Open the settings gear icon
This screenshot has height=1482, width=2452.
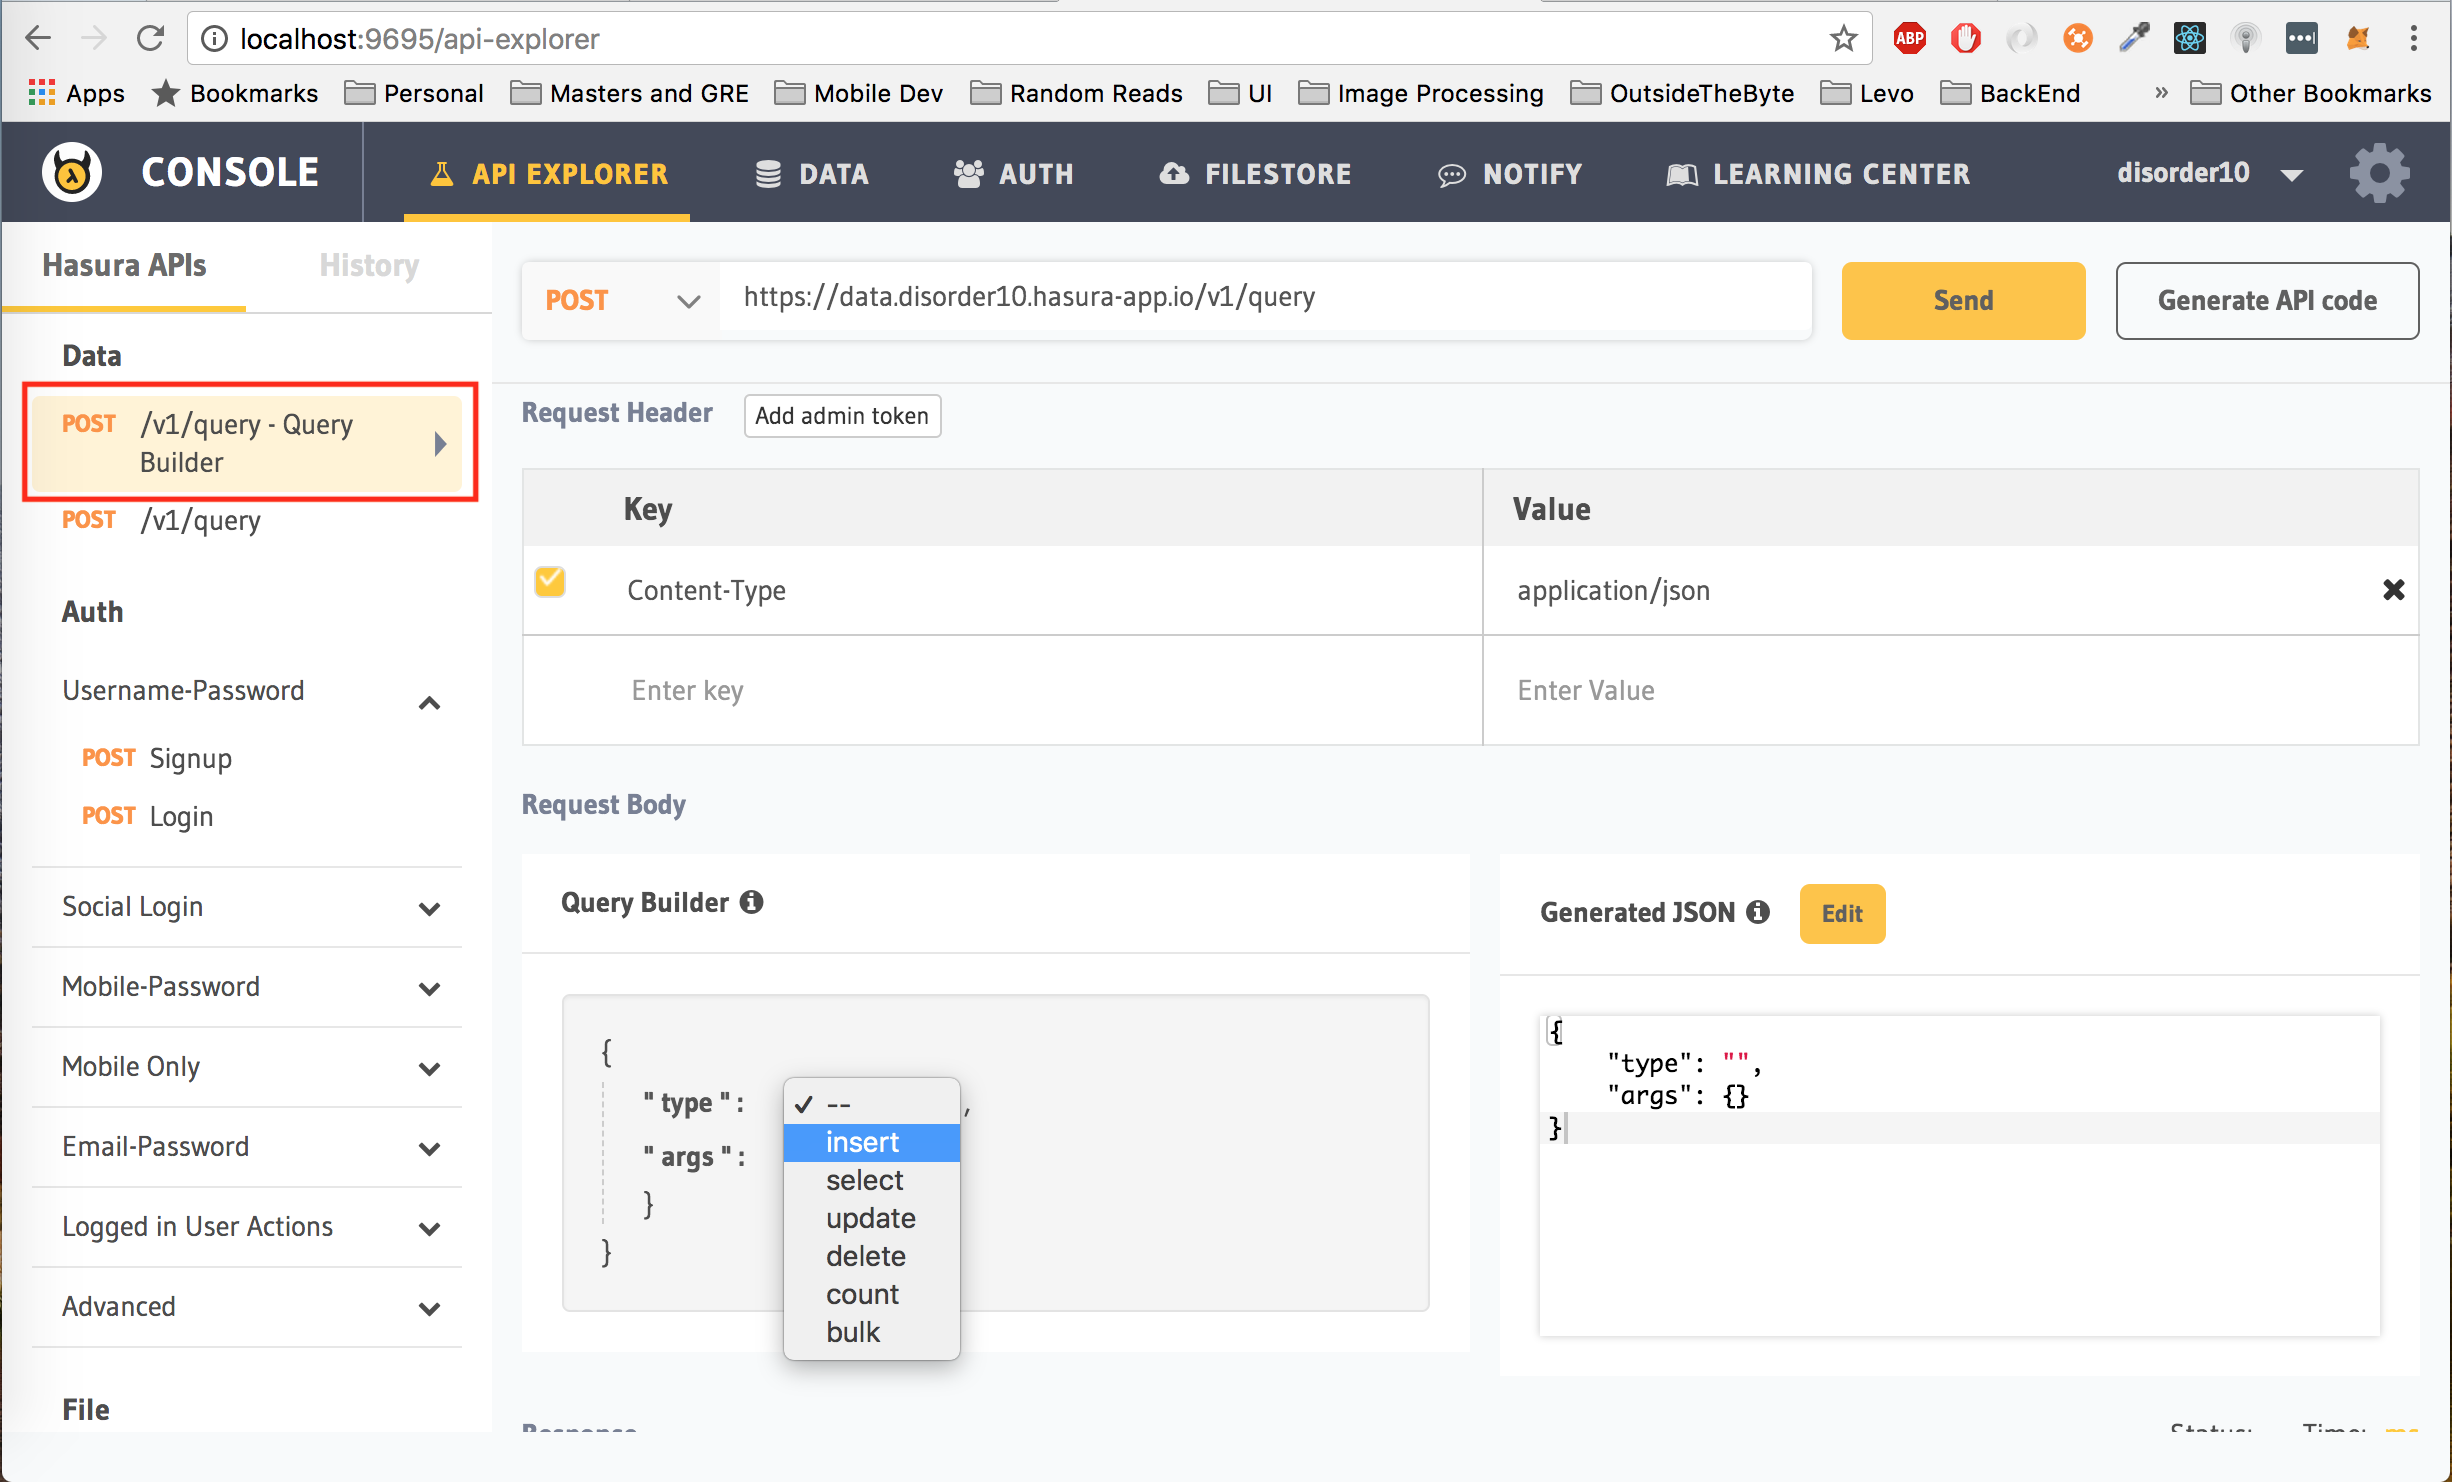(x=2379, y=172)
